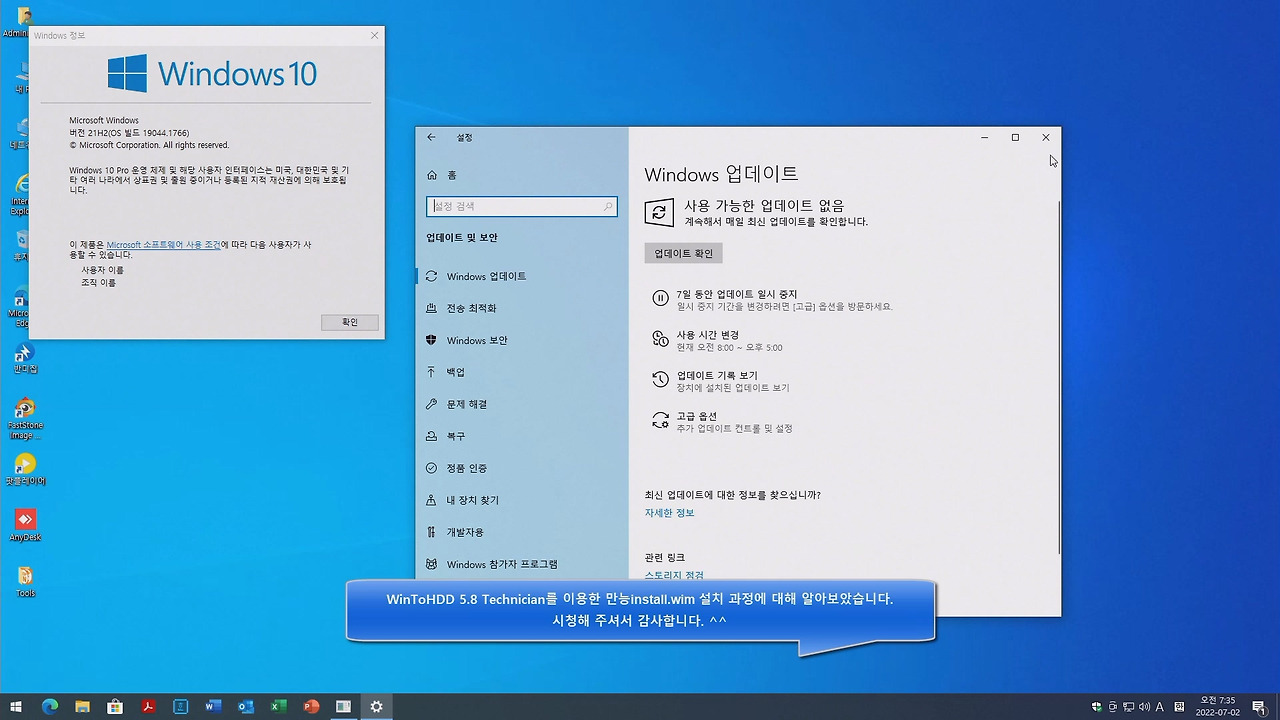Image resolution: width=1280 pixels, height=720 pixels.
Task: Click the magnifier icon in settings search box
Action: (x=607, y=207)
